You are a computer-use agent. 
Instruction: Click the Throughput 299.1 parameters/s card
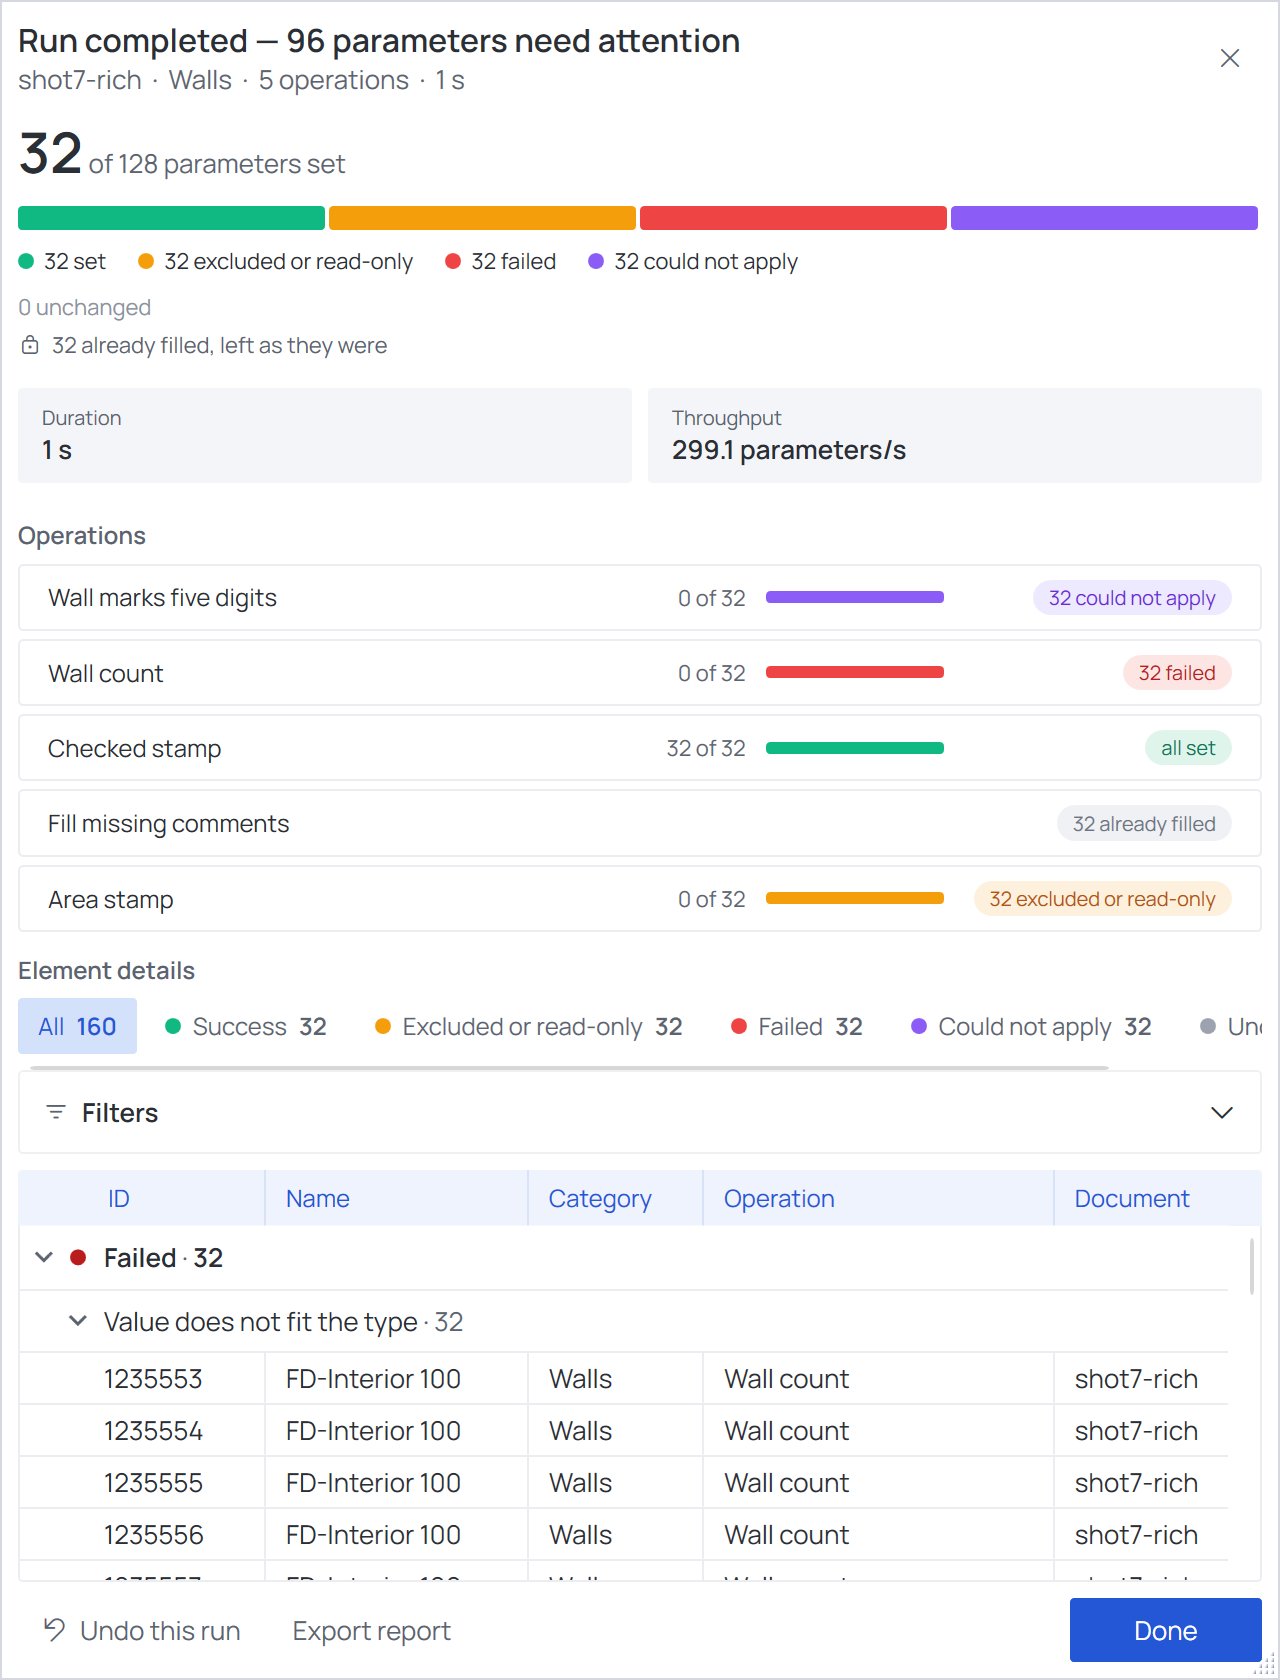(x=955, y=435)
